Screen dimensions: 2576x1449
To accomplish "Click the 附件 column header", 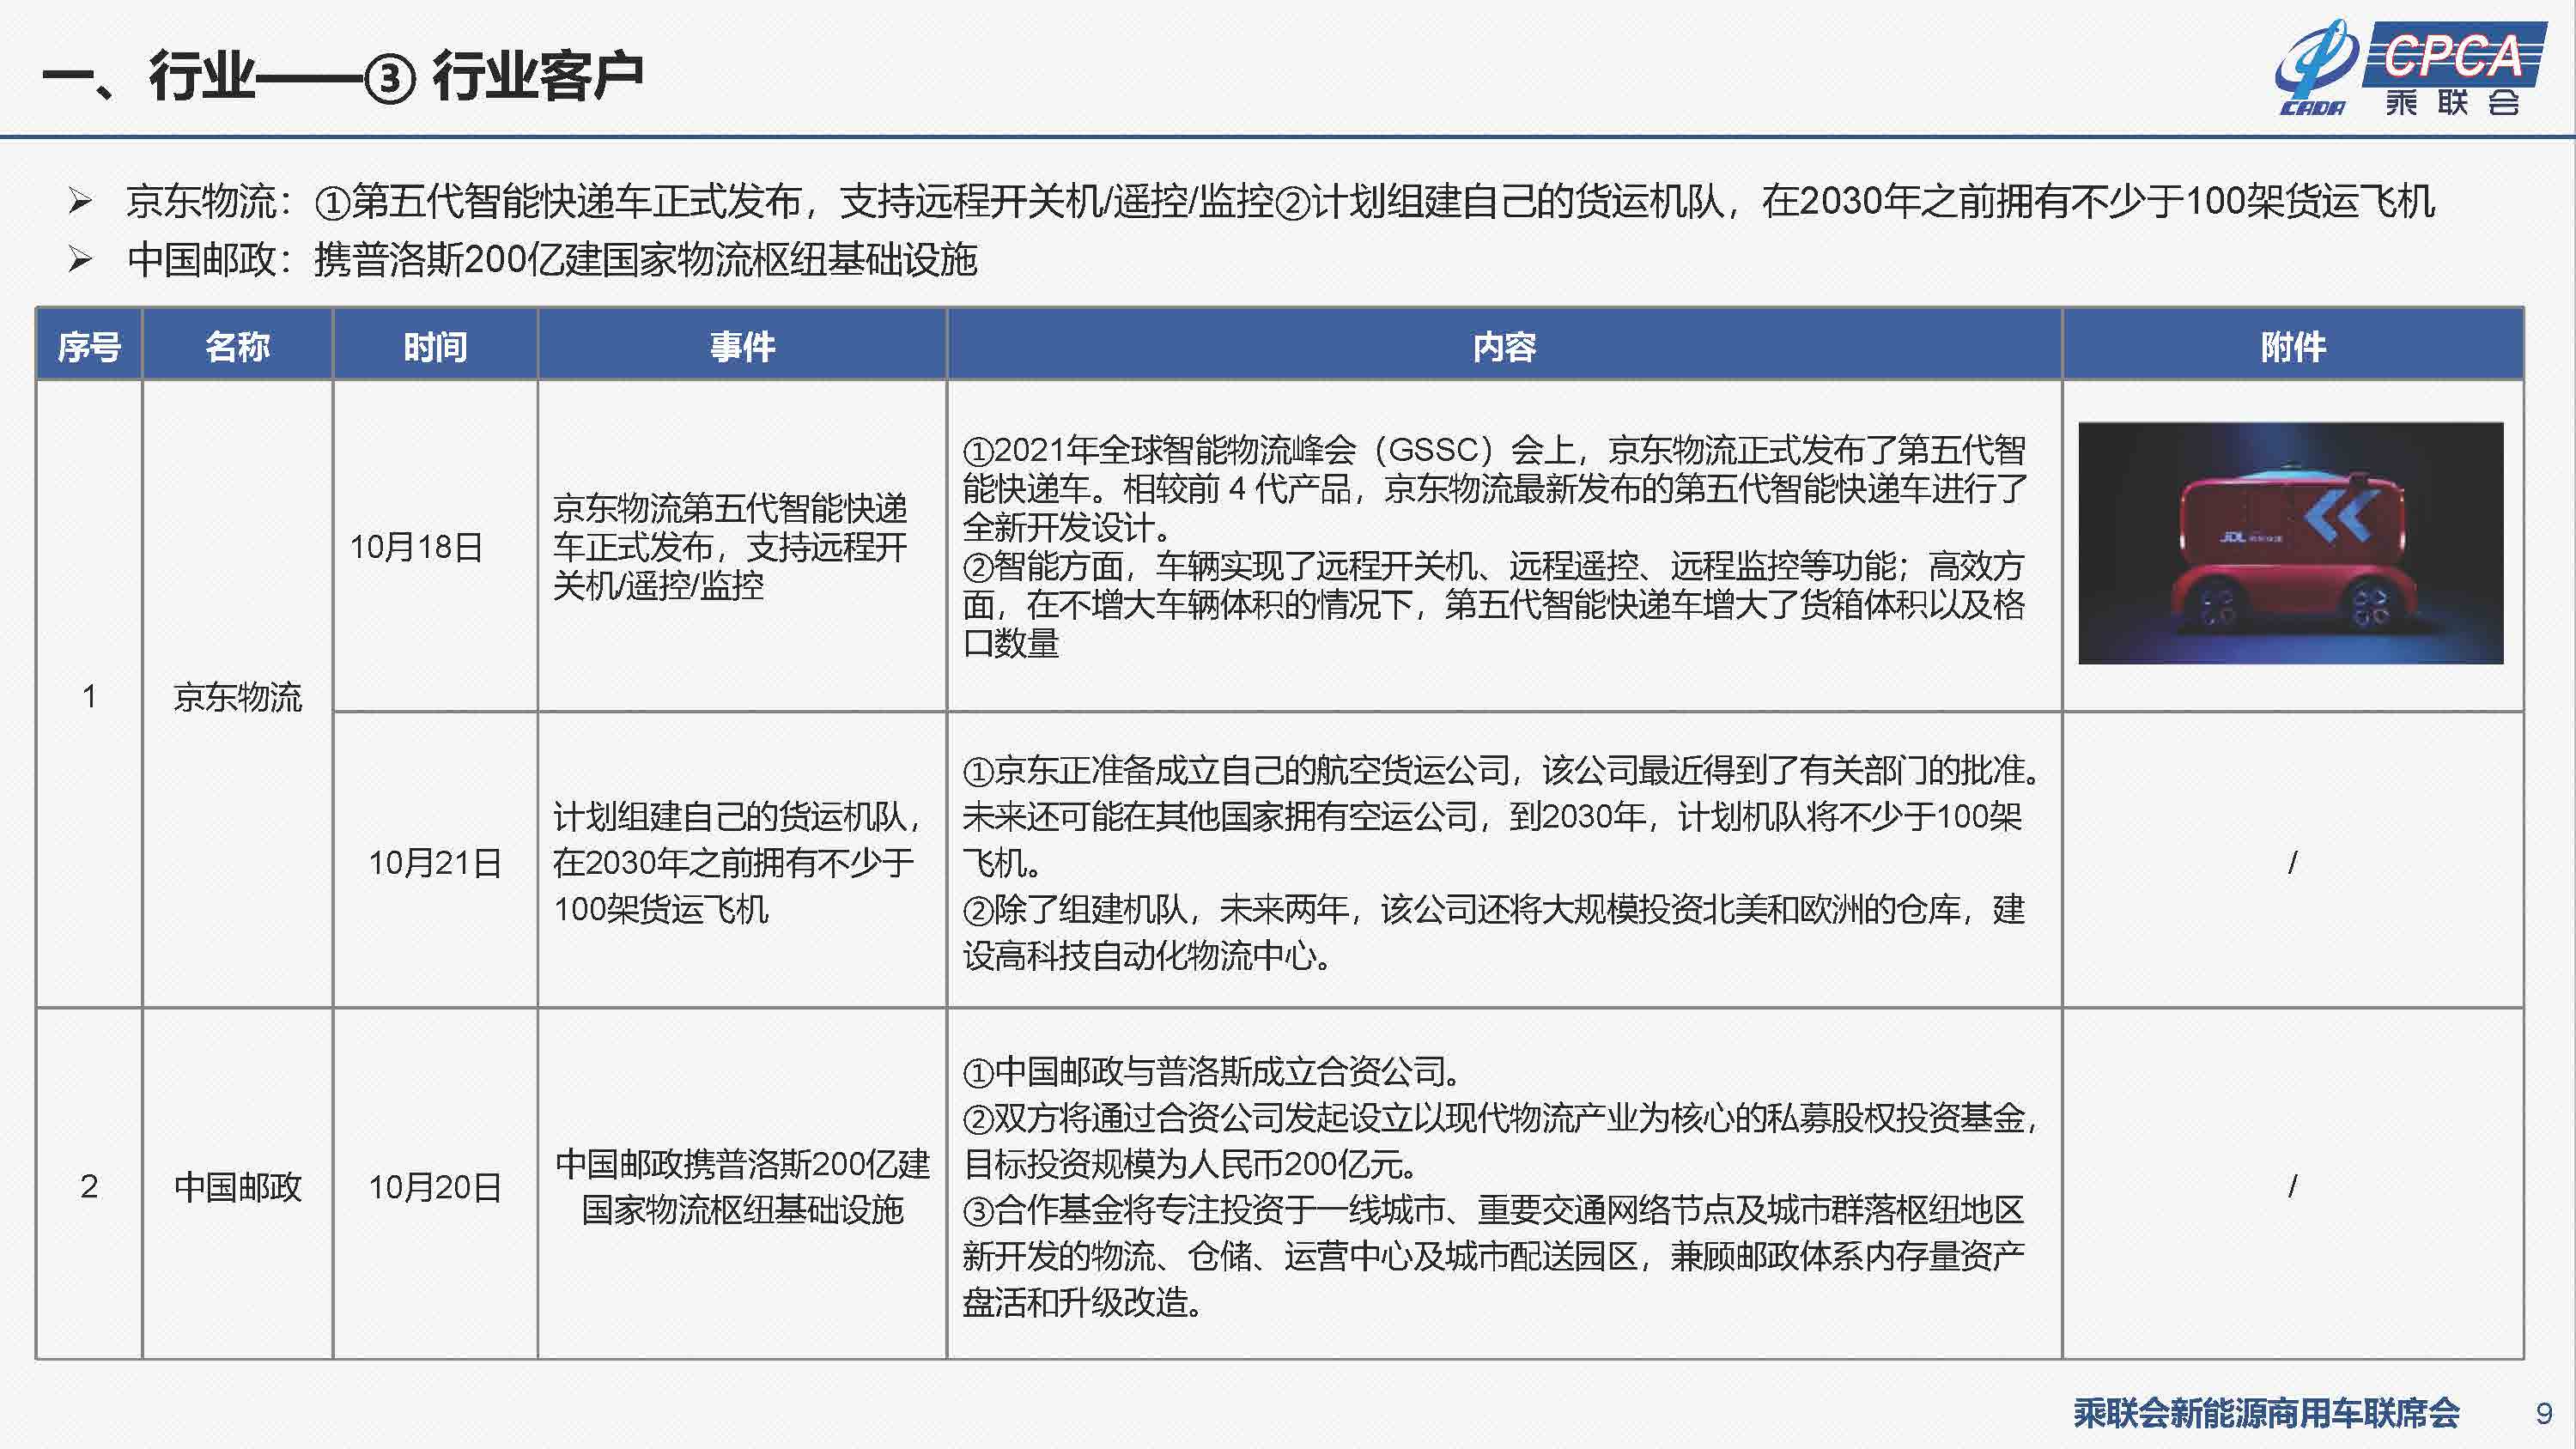I will pos(2292,346).
